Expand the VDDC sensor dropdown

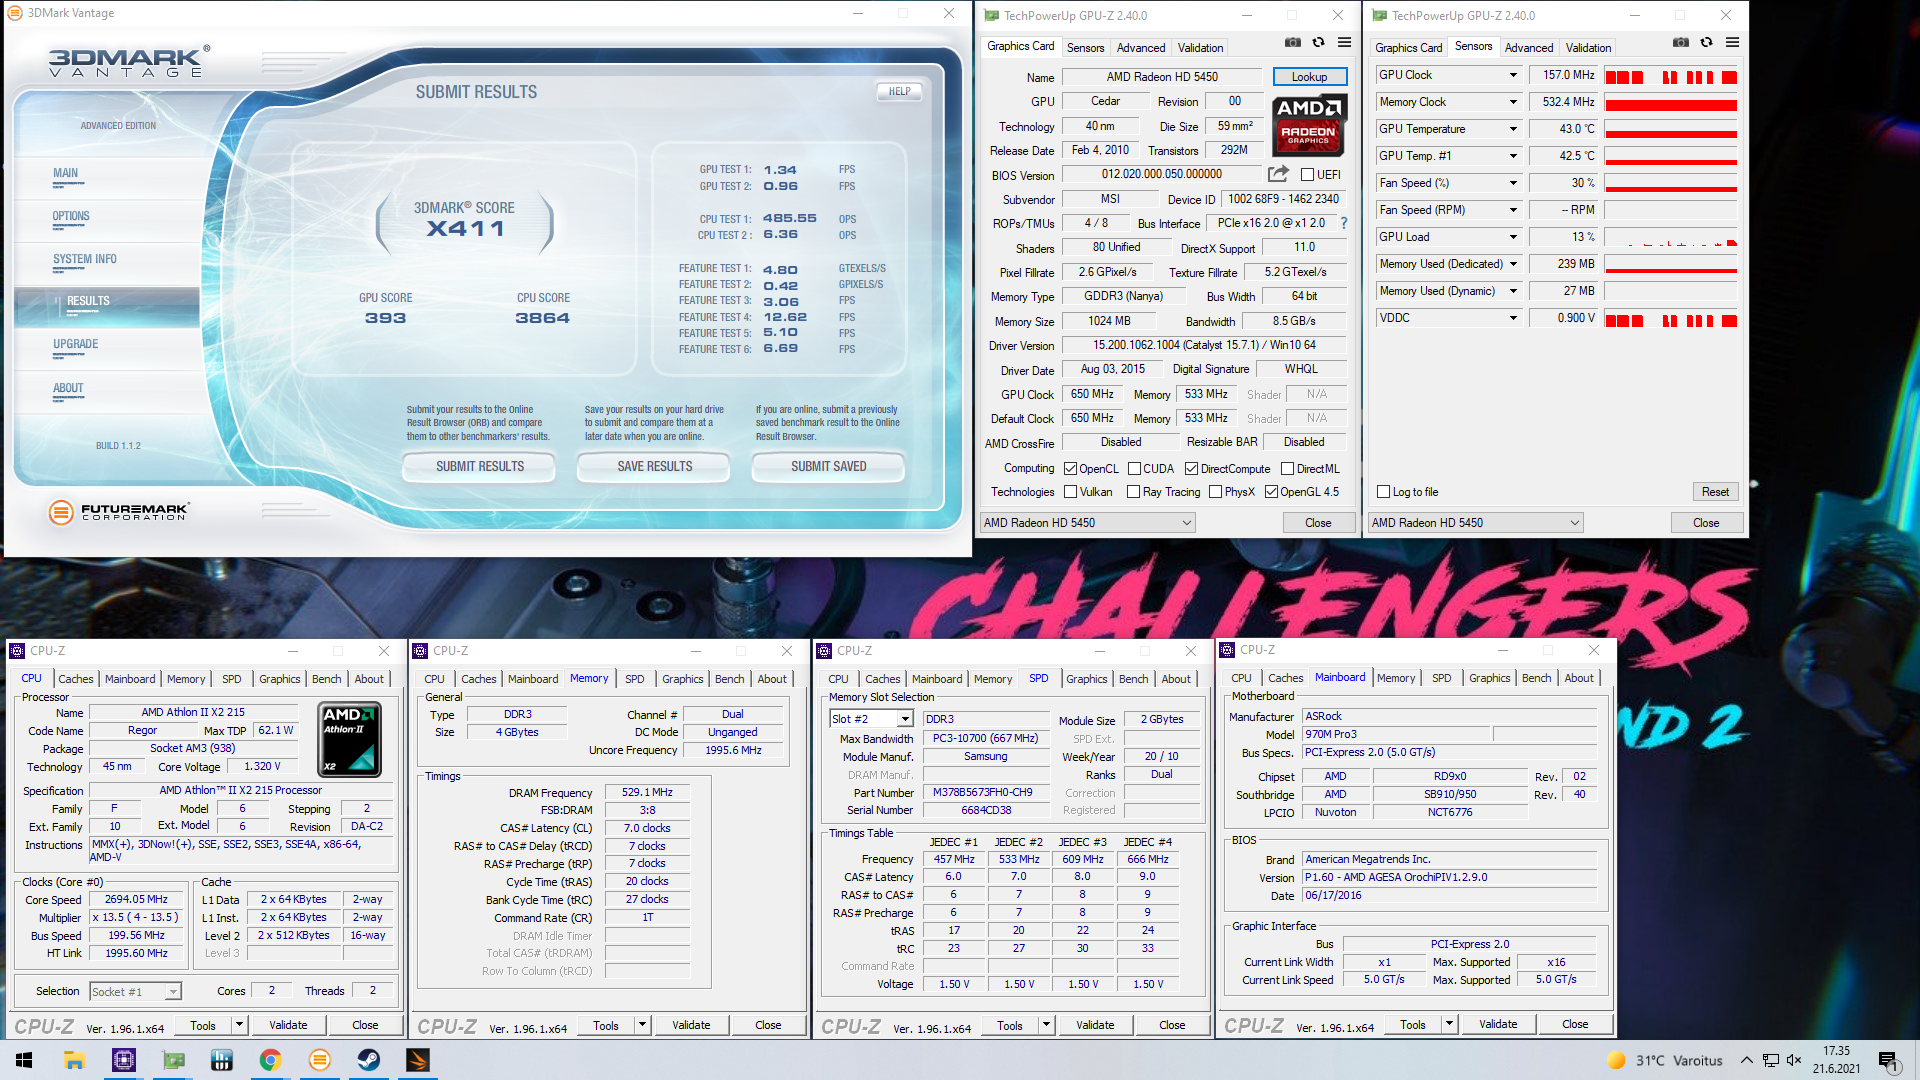click(x=1513, y=318)
